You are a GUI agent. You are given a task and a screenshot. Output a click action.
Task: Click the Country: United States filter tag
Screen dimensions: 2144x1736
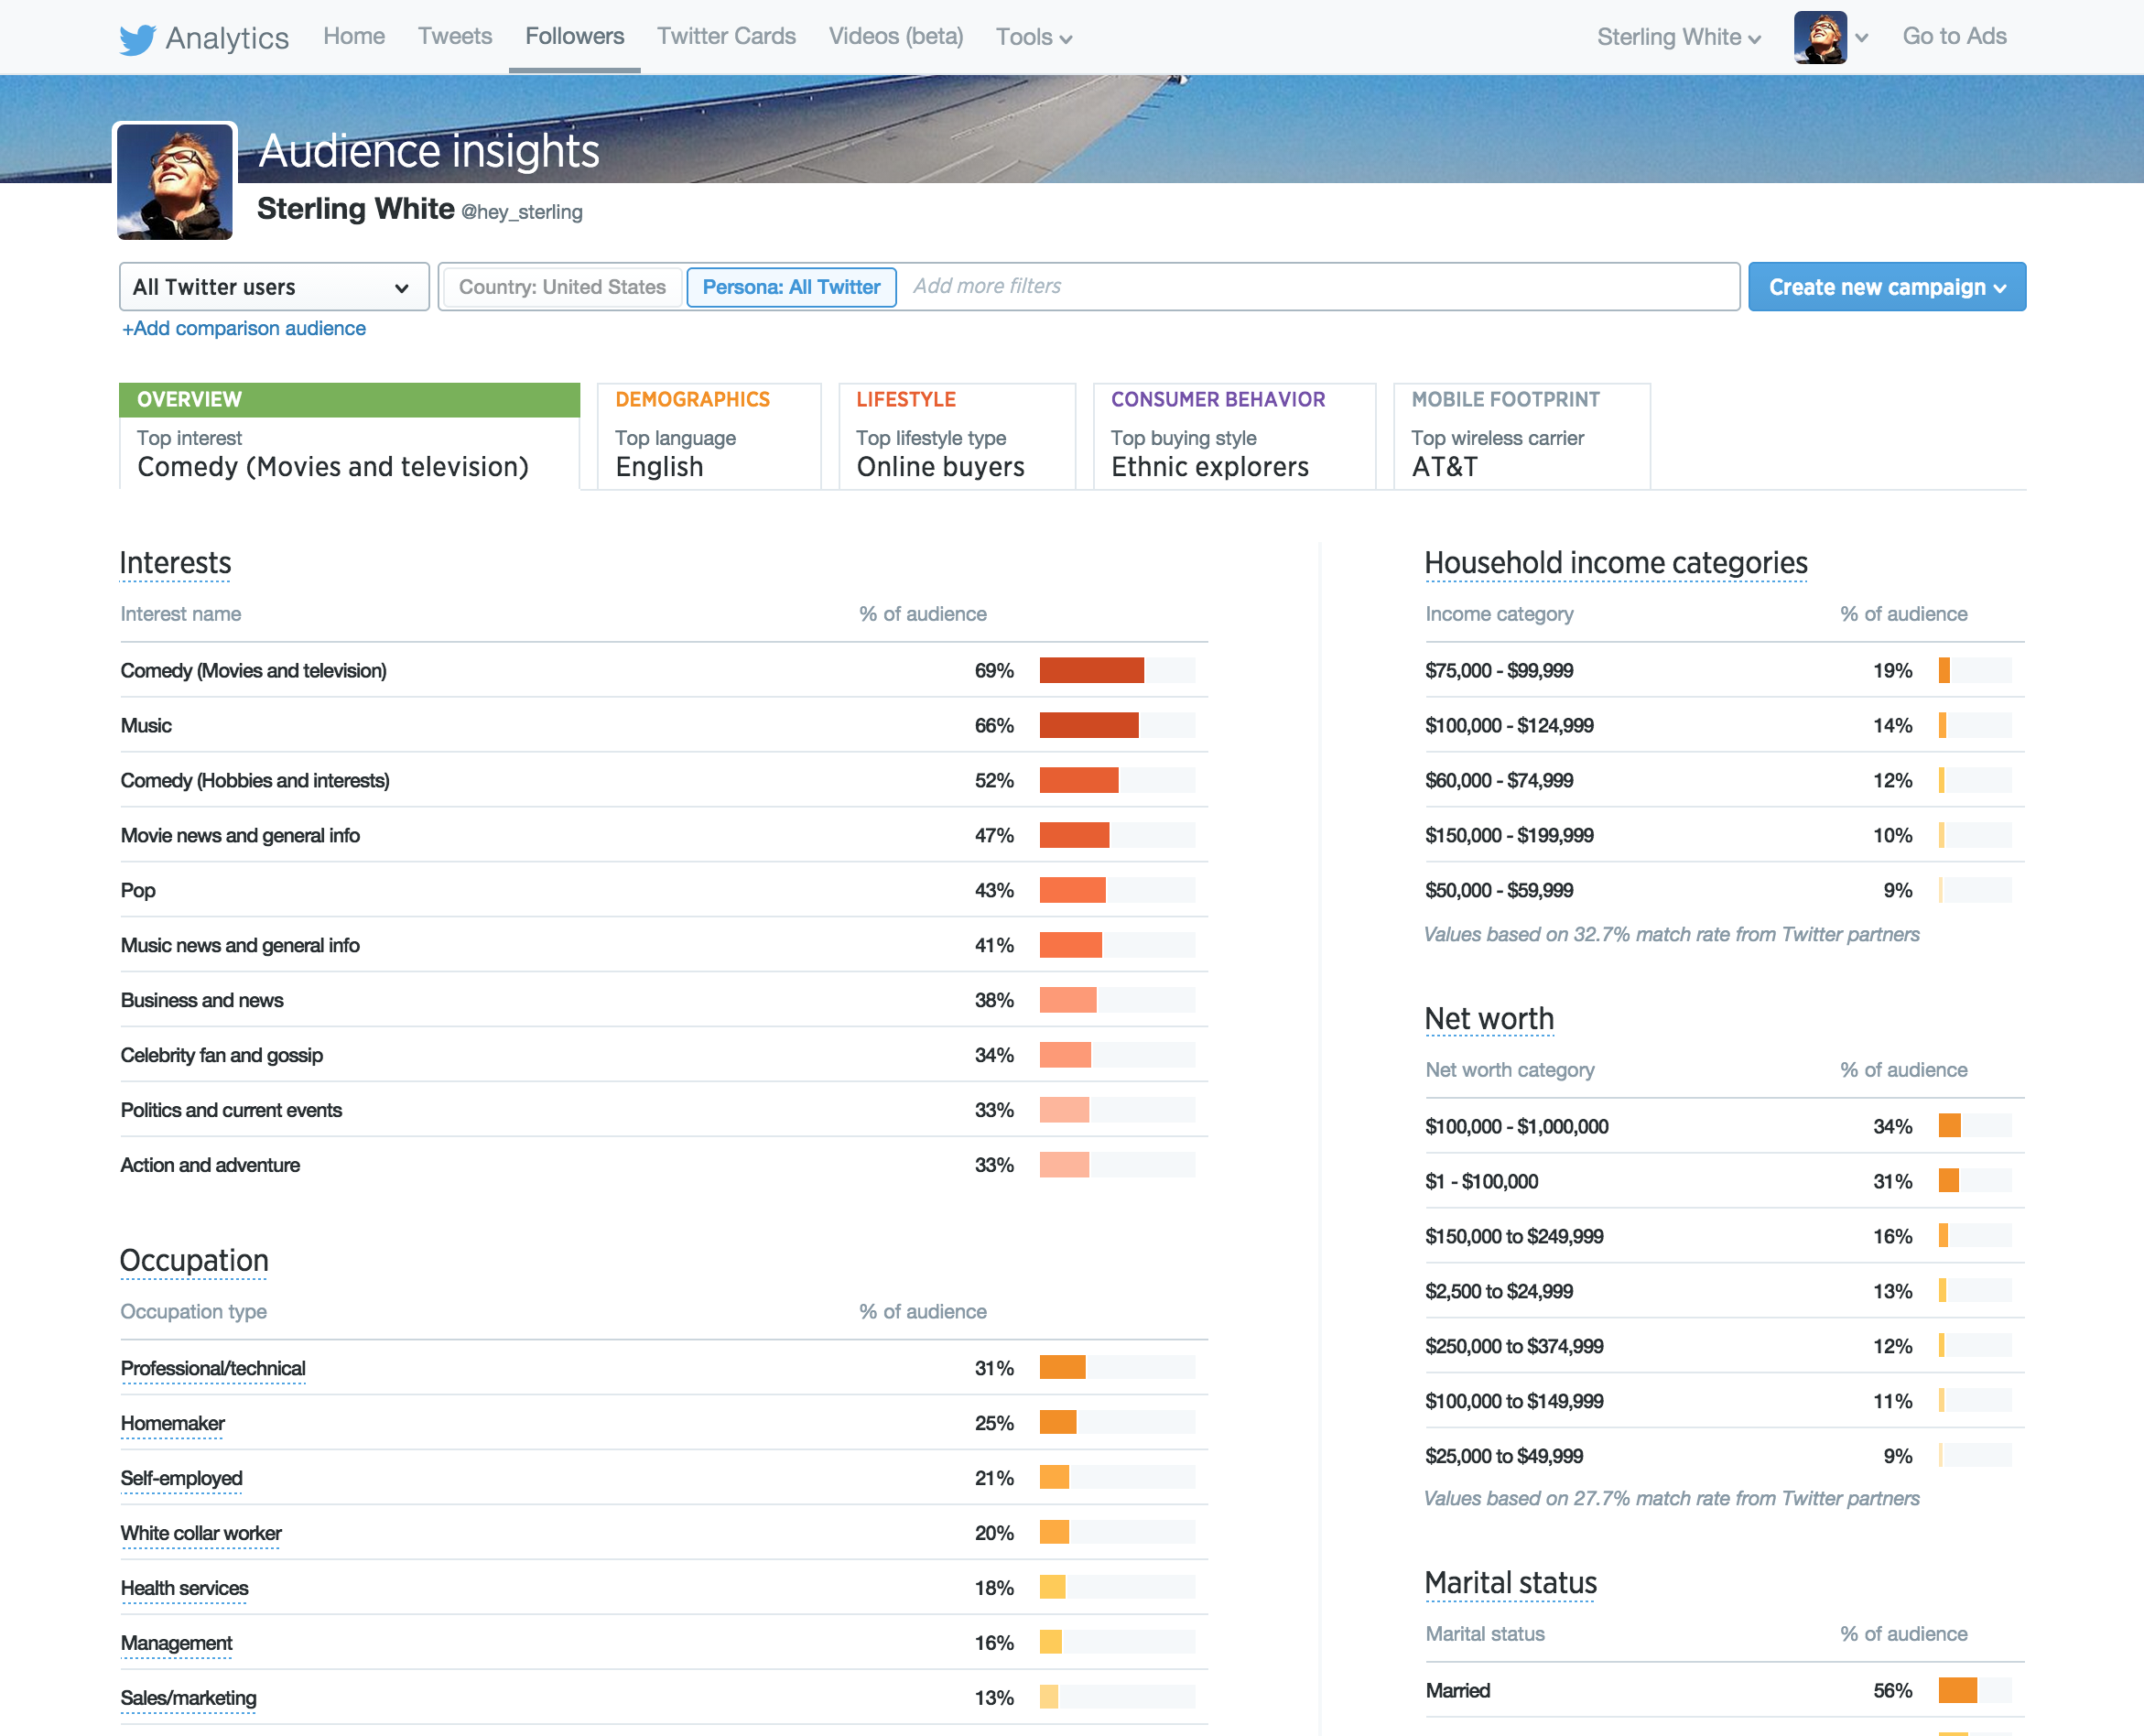pos(561,287)
